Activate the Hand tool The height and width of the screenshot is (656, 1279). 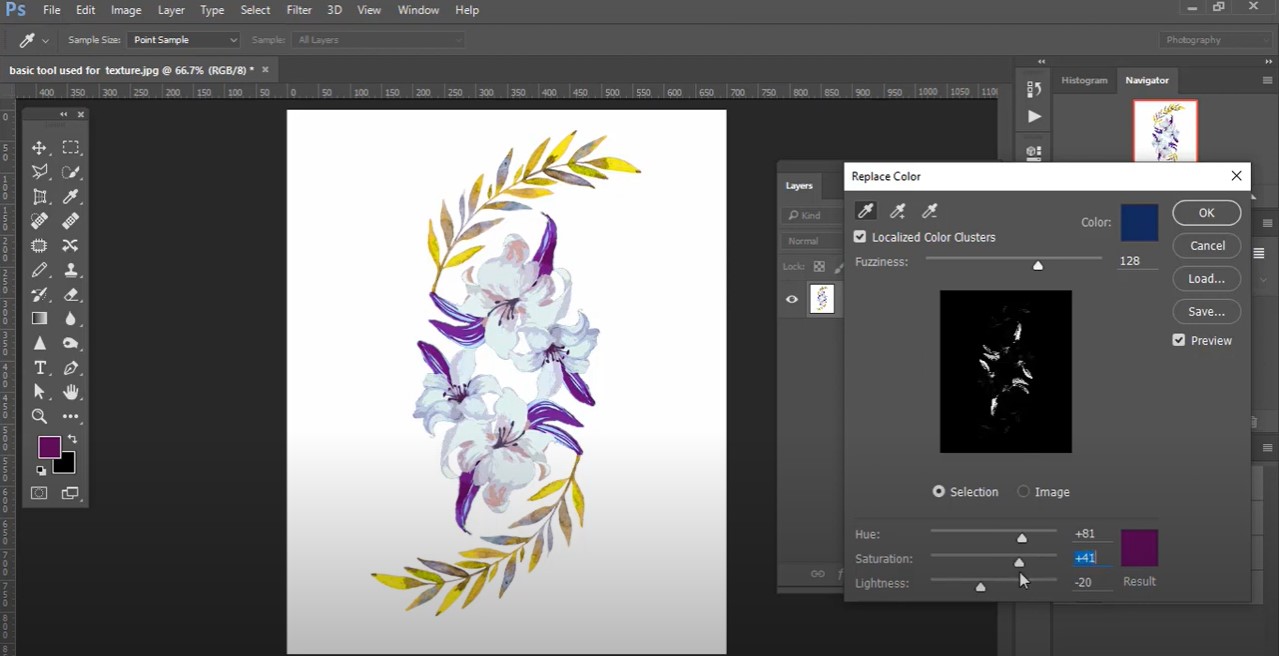[71, 392]
